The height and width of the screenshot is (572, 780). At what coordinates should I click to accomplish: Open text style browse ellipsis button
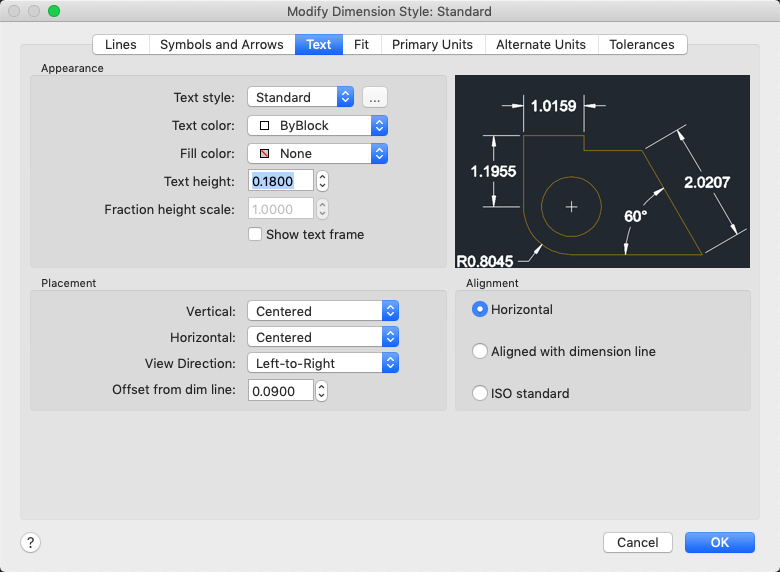[x=375, y=97]
